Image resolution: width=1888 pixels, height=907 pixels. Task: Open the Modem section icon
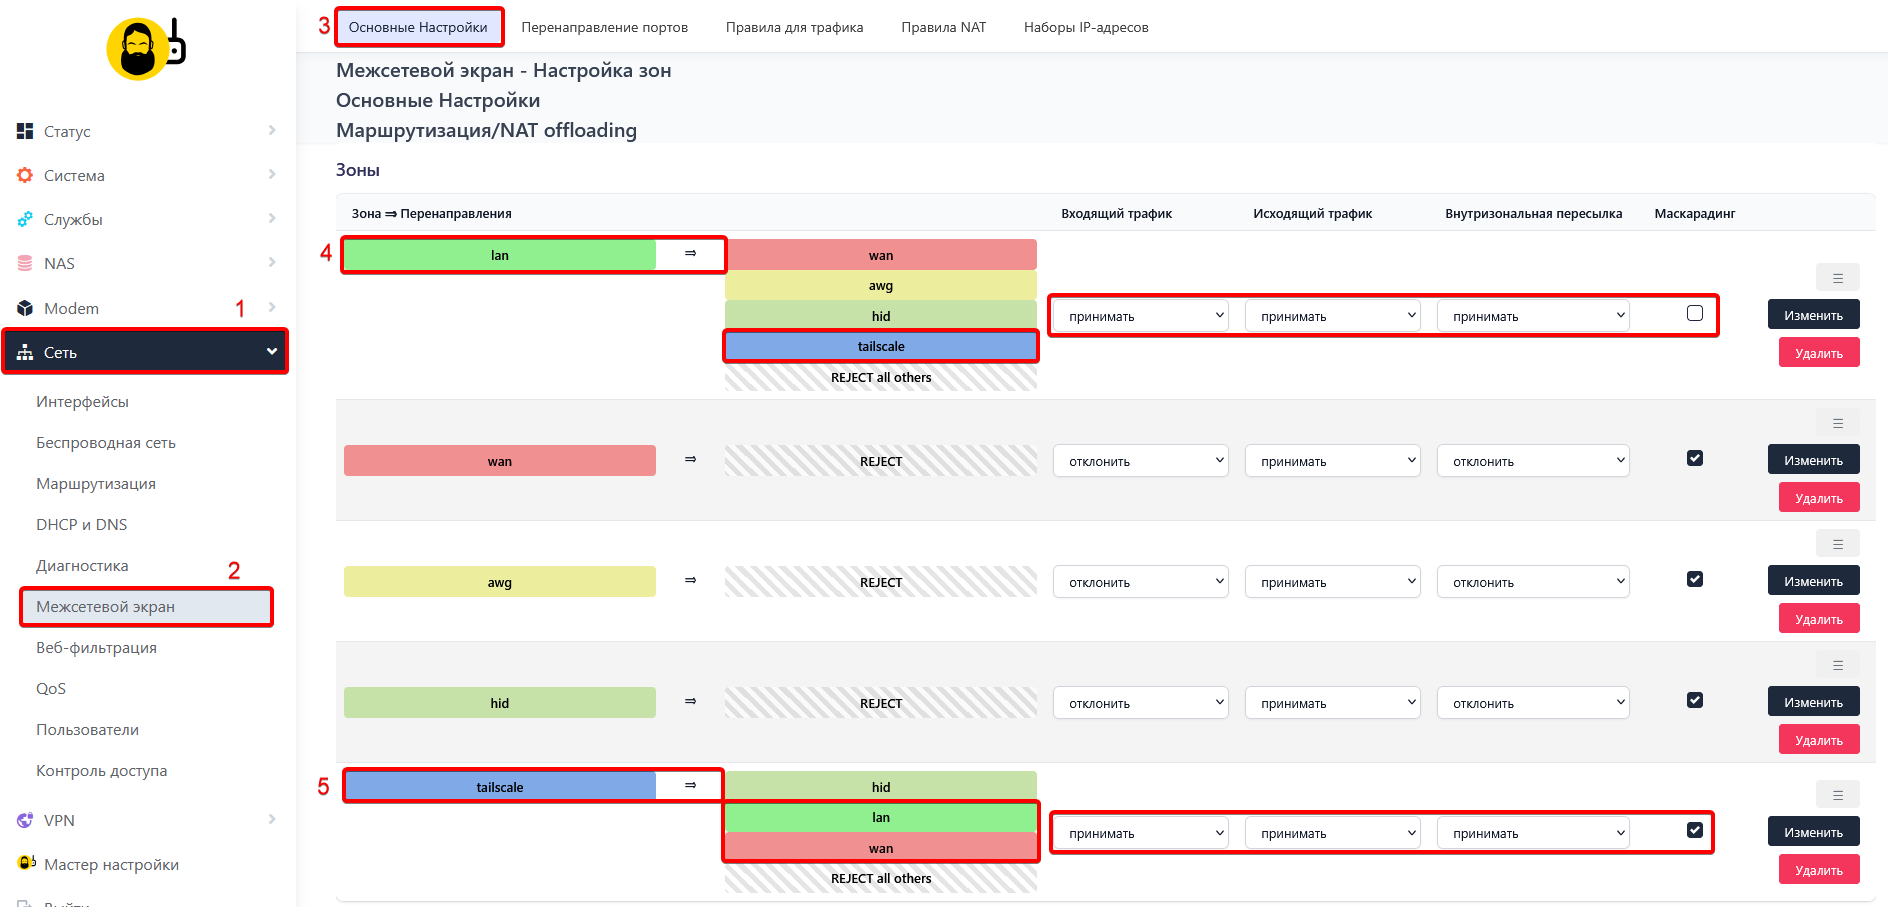pyautogui.click(x=24, y=307)
